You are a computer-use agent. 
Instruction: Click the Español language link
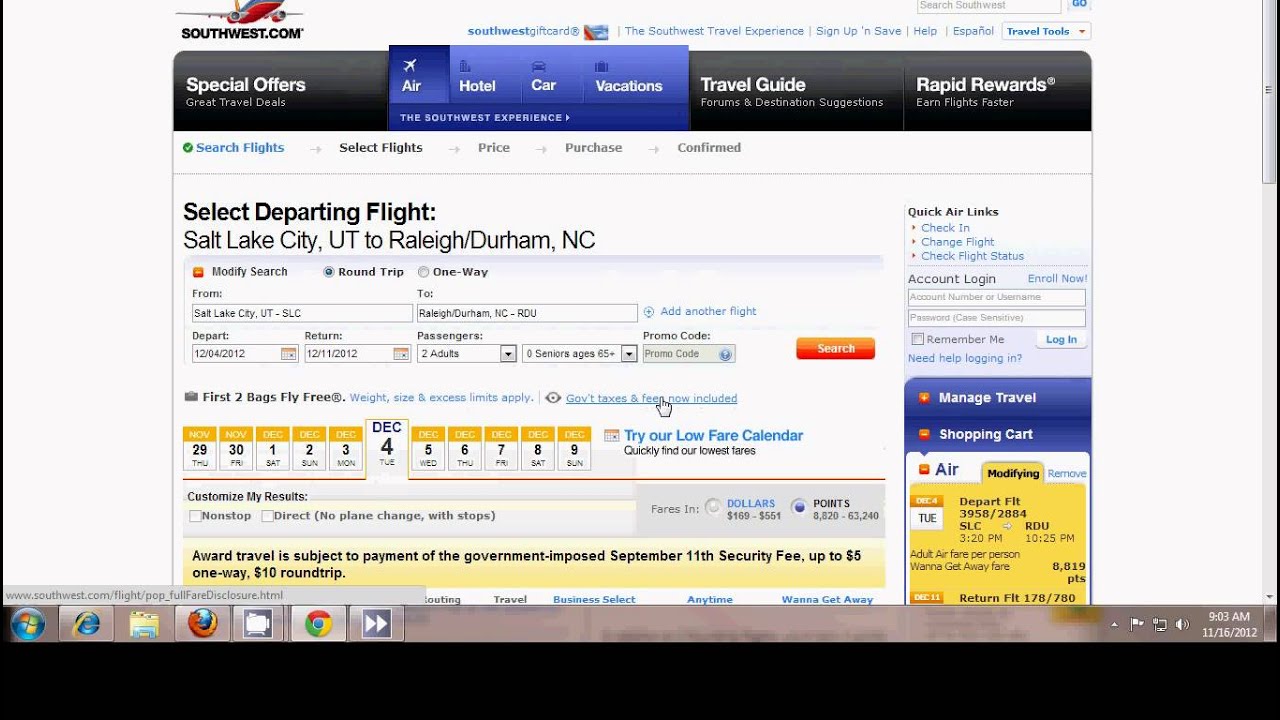tap(973, 31)
